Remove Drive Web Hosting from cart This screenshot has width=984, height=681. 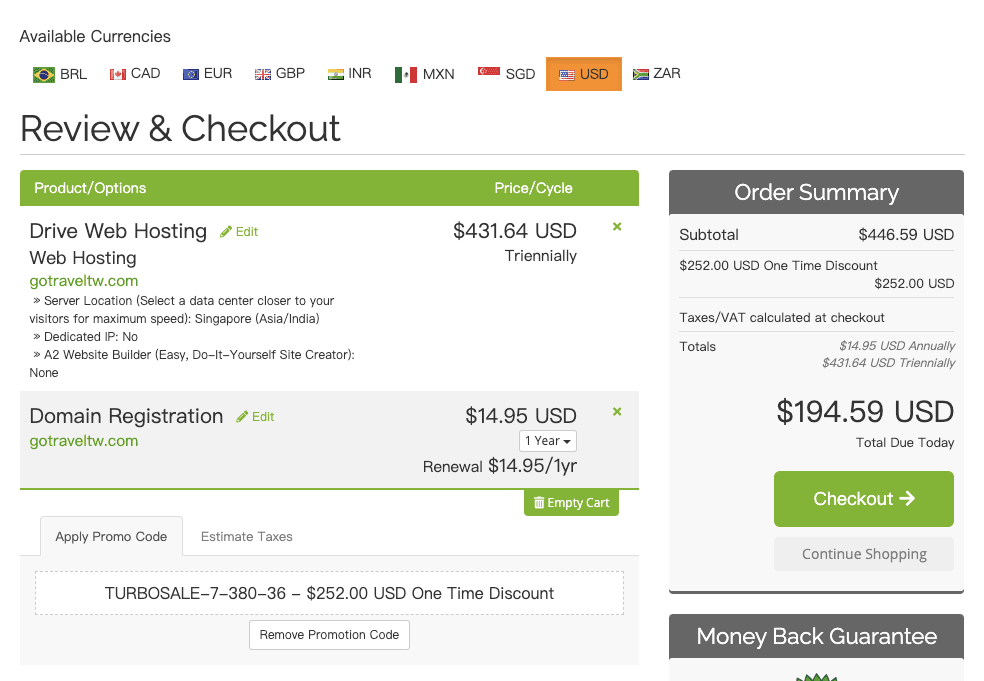pyautogui.click(x=617, y=227)
